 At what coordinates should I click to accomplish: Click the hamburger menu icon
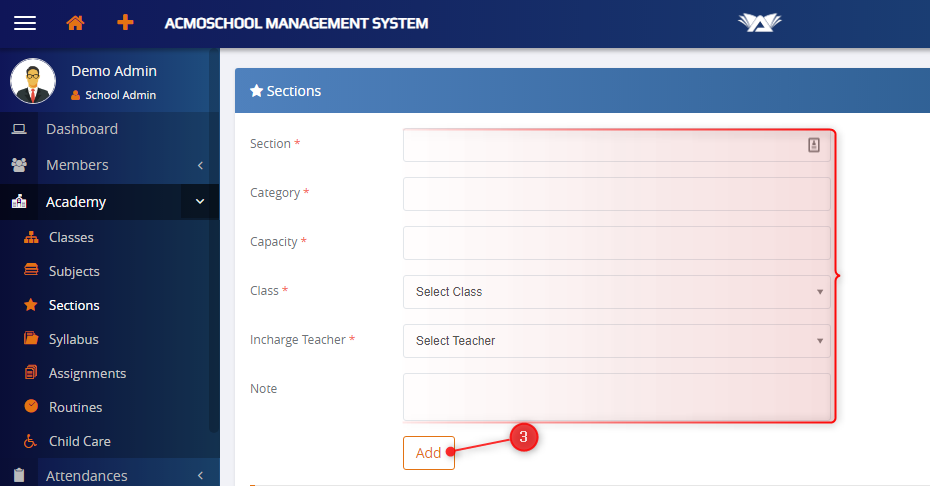click(24, 23)
